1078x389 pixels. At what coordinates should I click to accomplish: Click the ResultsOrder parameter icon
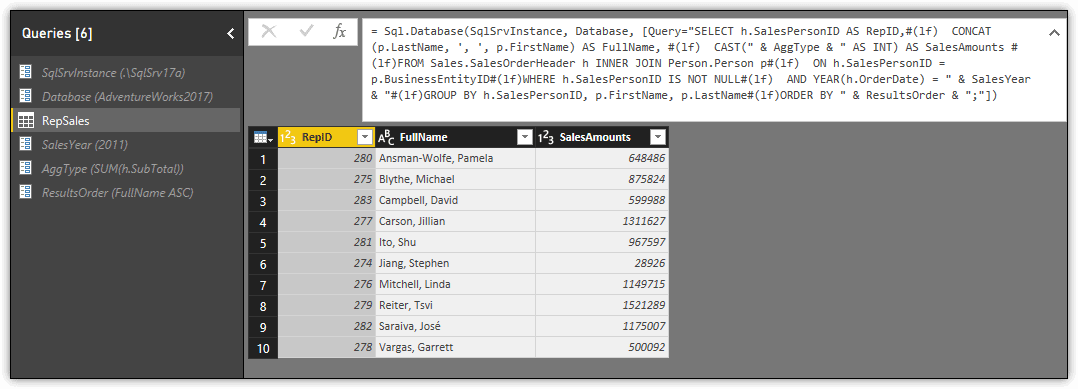click(x=25, y=192)
